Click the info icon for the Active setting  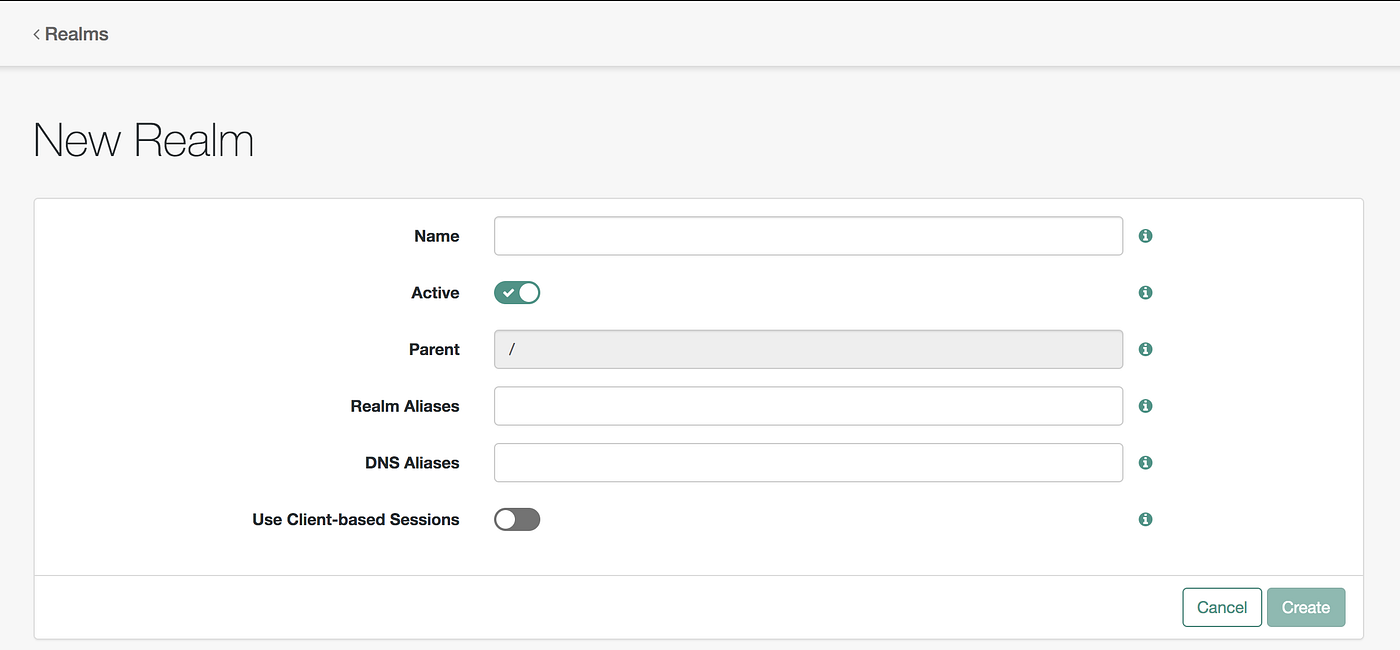tap(1146, 293)
